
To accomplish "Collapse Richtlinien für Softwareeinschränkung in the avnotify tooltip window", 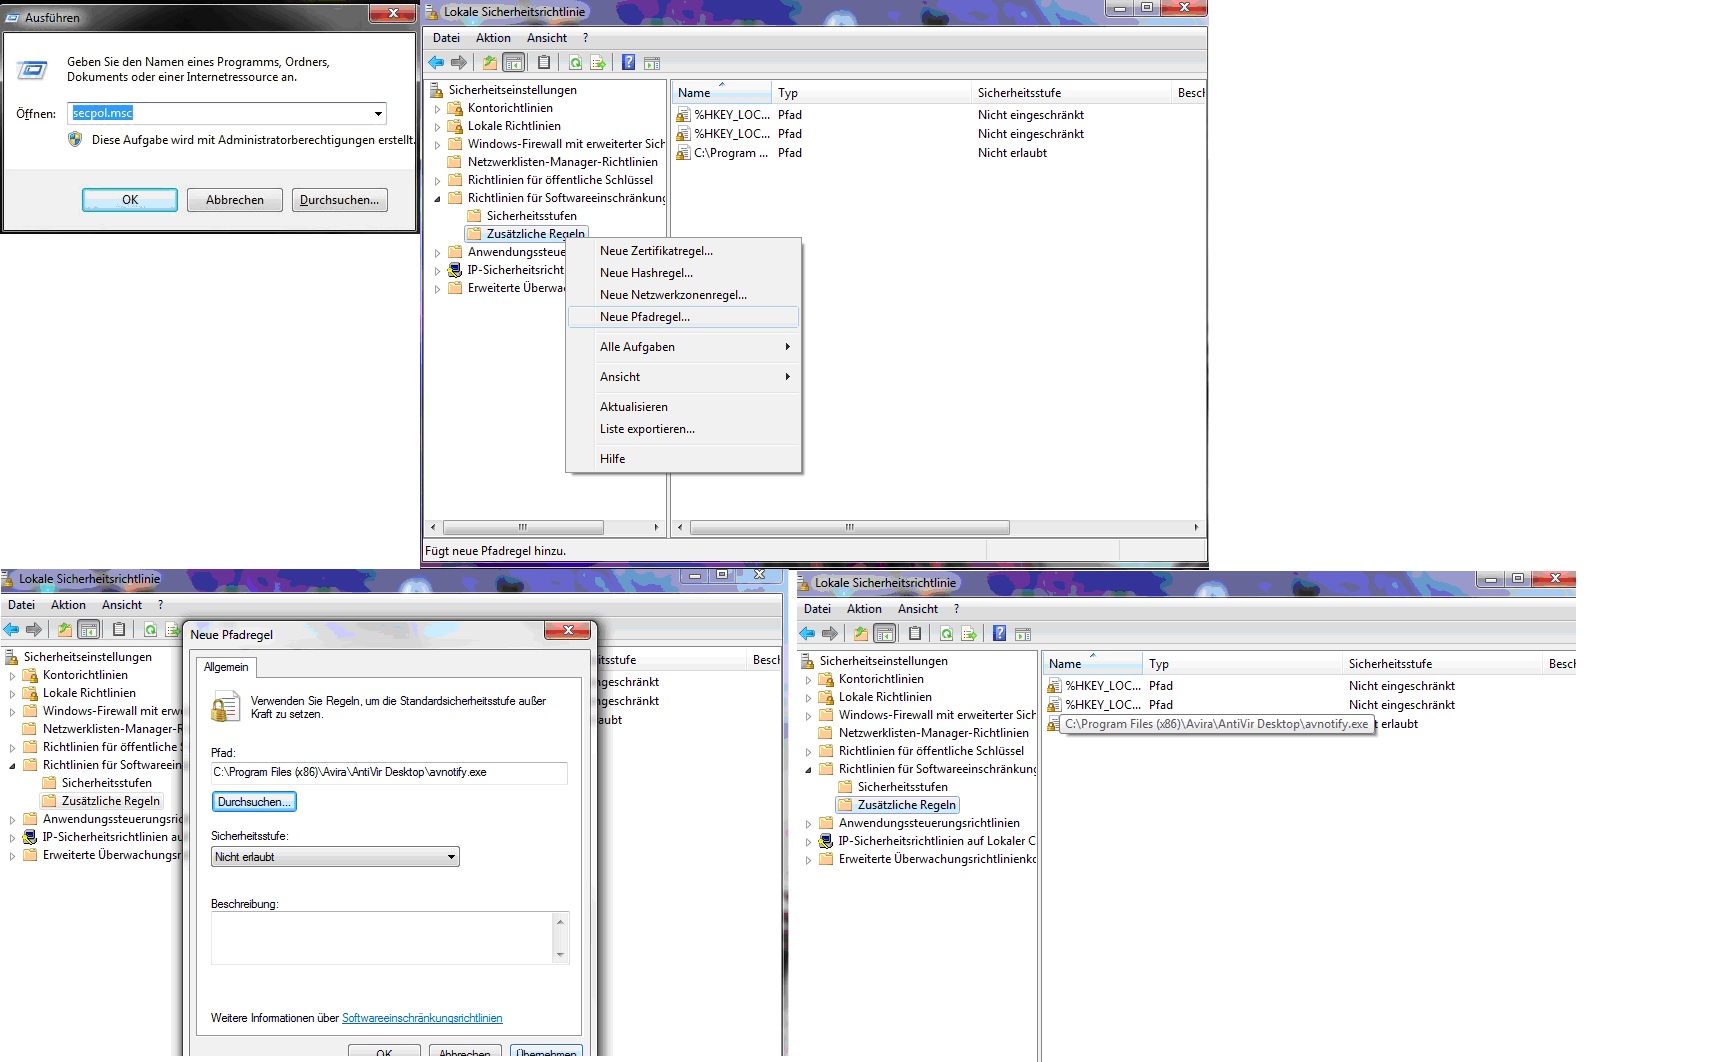I will point(808,769).
